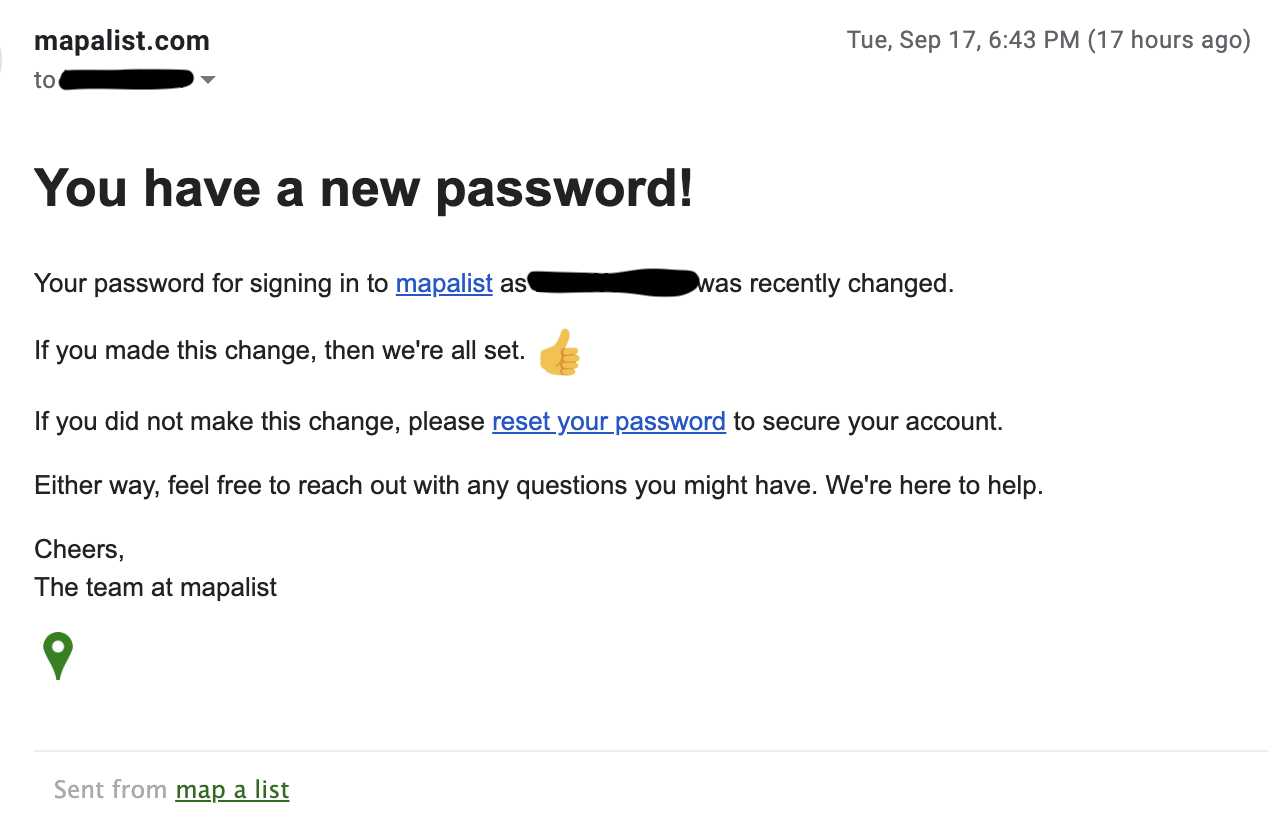Click the "Sent from" footer text
This screenshot has height=824, width=1268.
[110, 789]
